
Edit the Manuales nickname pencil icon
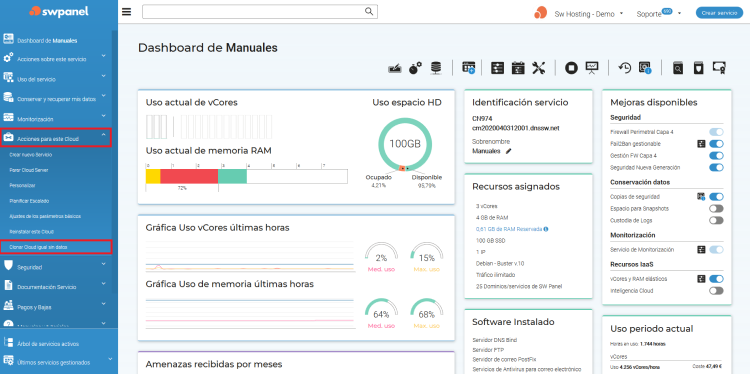(x=508, y=151)
